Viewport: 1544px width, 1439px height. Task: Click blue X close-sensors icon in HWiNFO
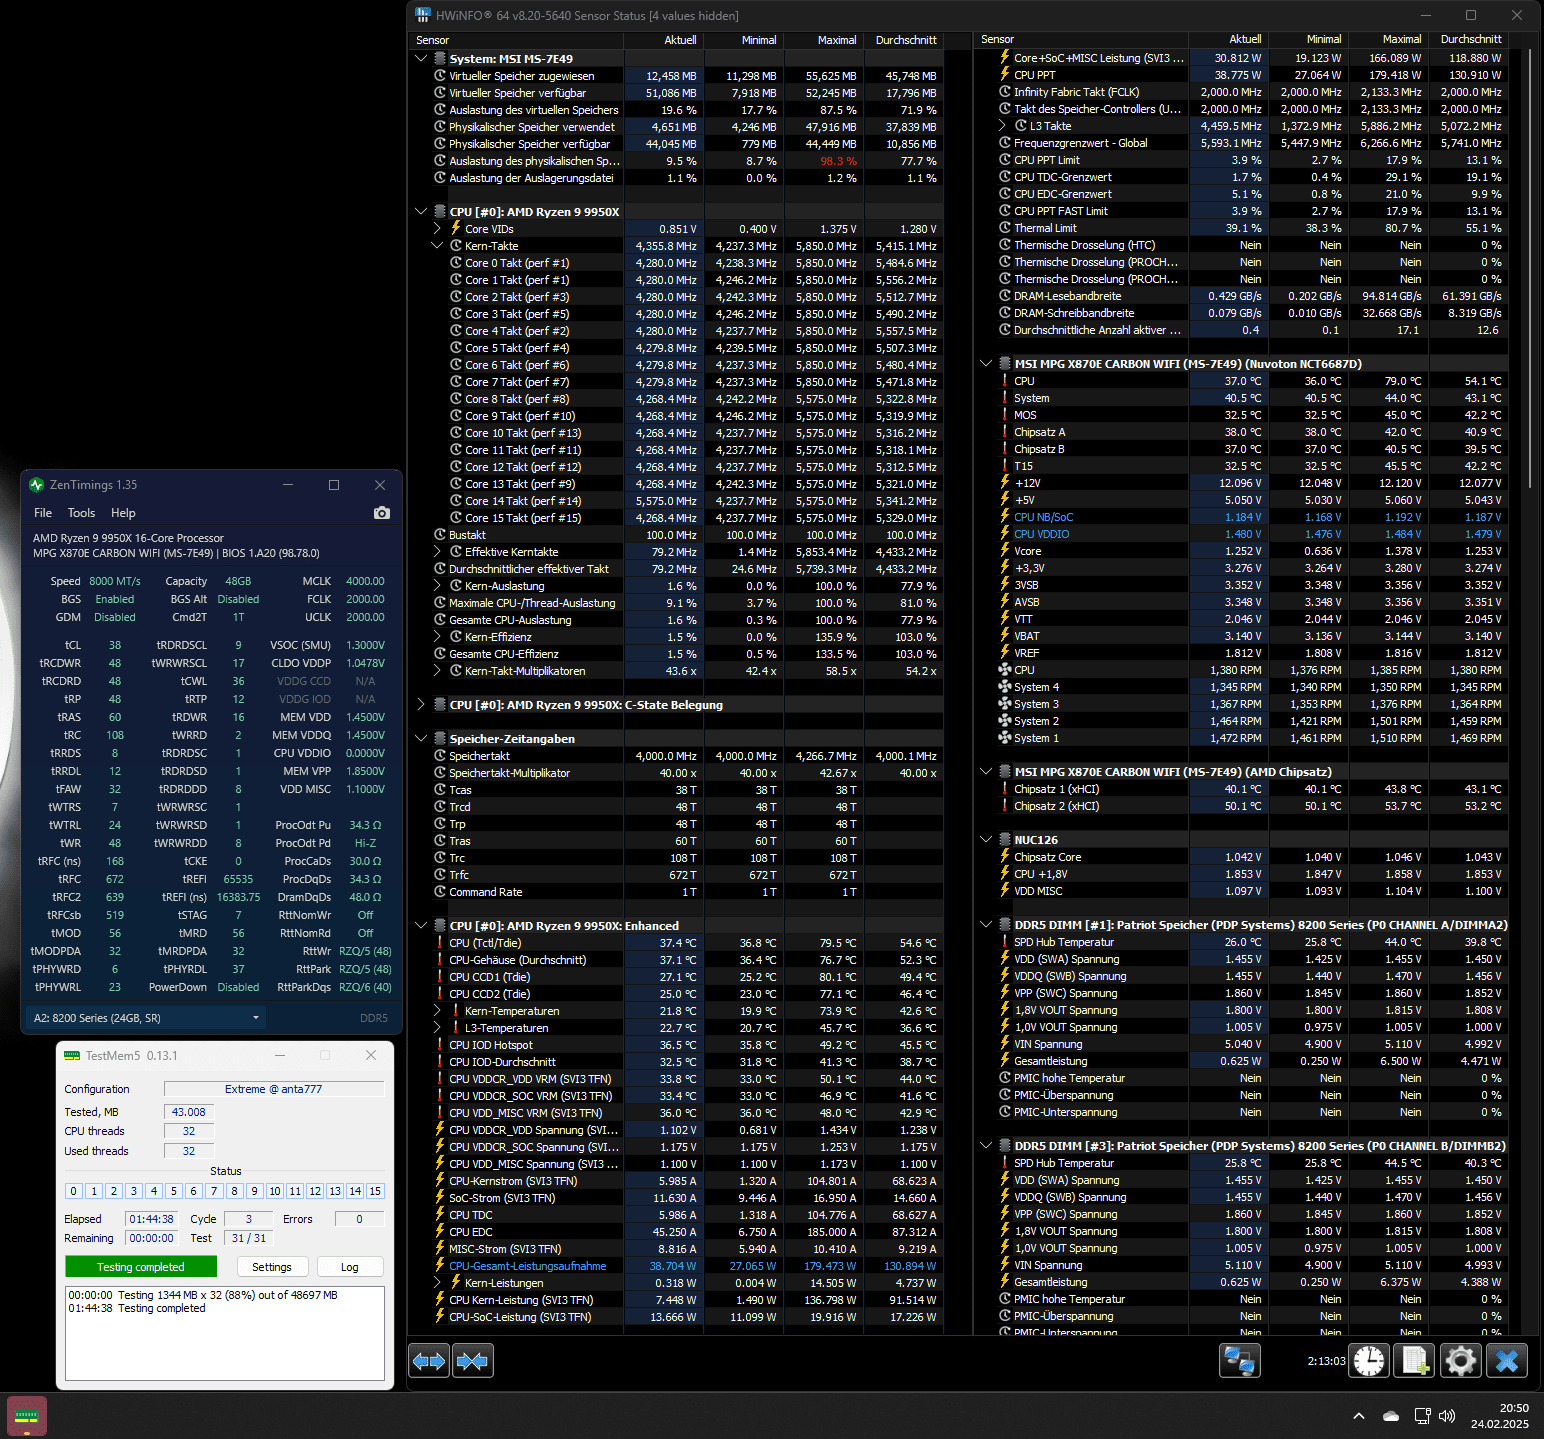coord(1507,1360)
